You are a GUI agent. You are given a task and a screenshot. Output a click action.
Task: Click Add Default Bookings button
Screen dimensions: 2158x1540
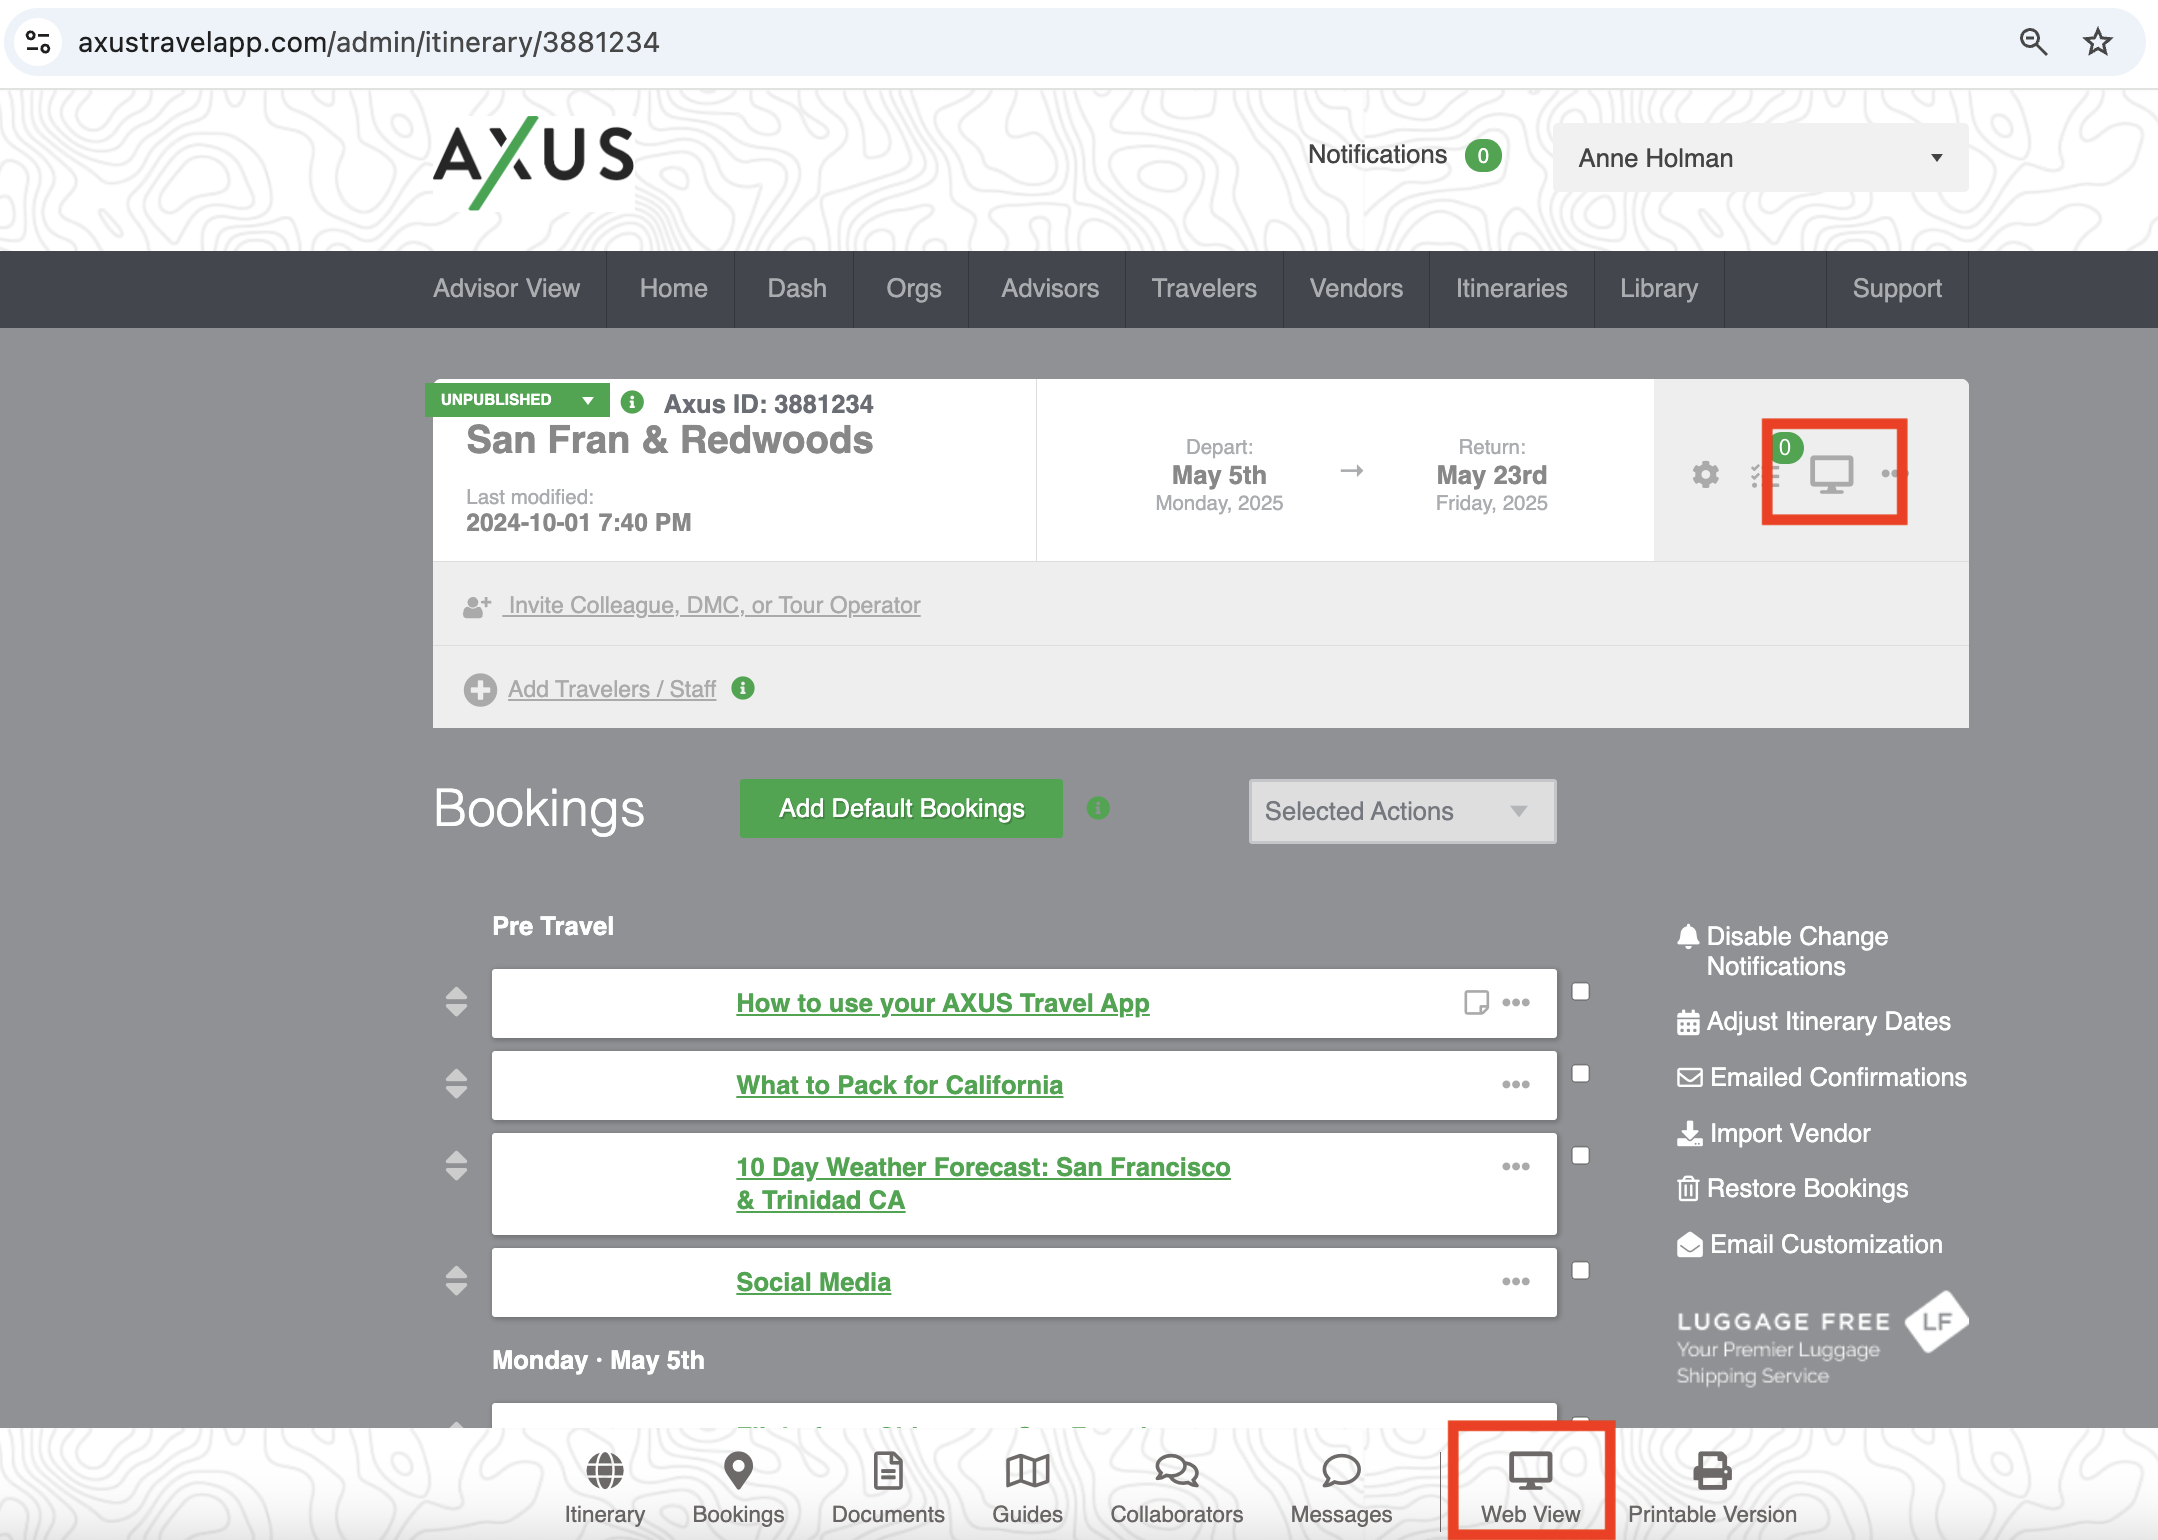point(901,808)
